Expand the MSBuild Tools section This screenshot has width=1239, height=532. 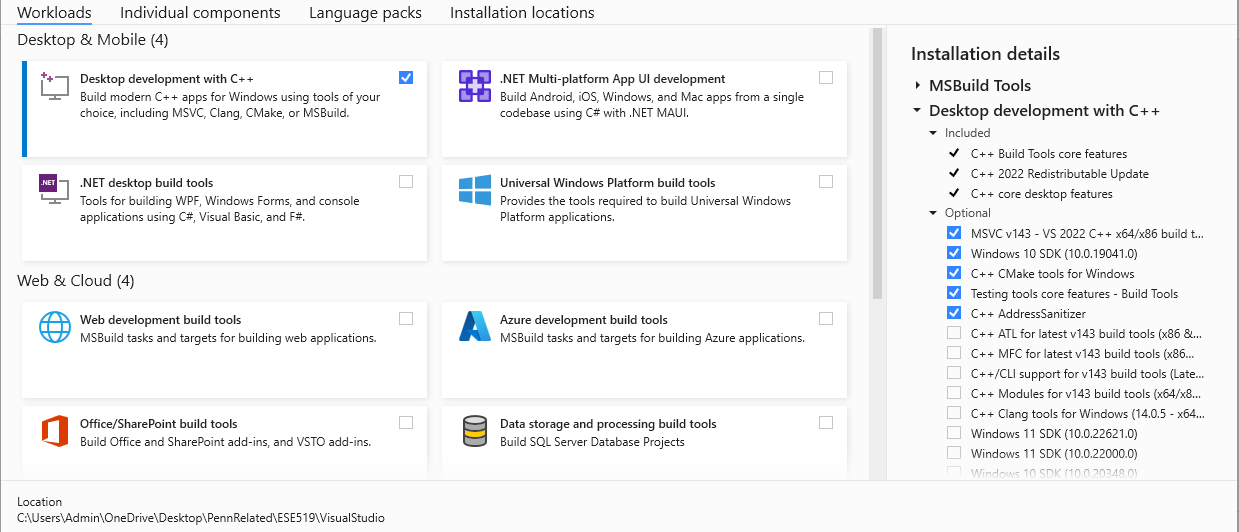point(917,86)
